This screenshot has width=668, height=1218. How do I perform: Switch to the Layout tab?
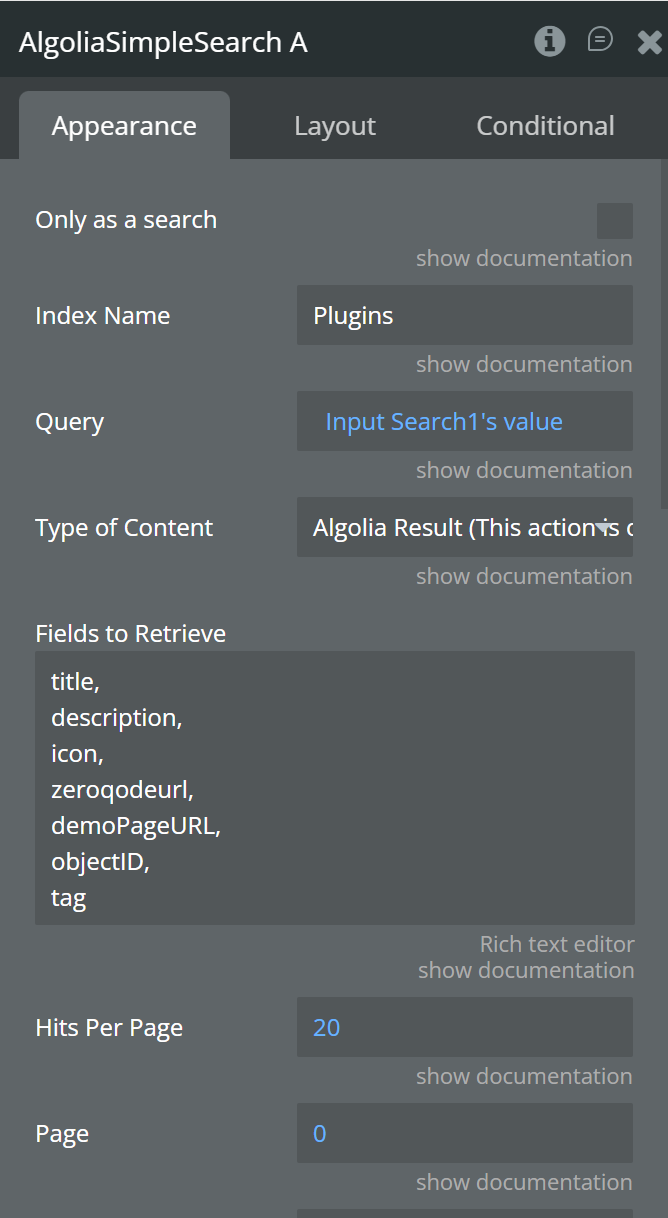tap(335, 126)
